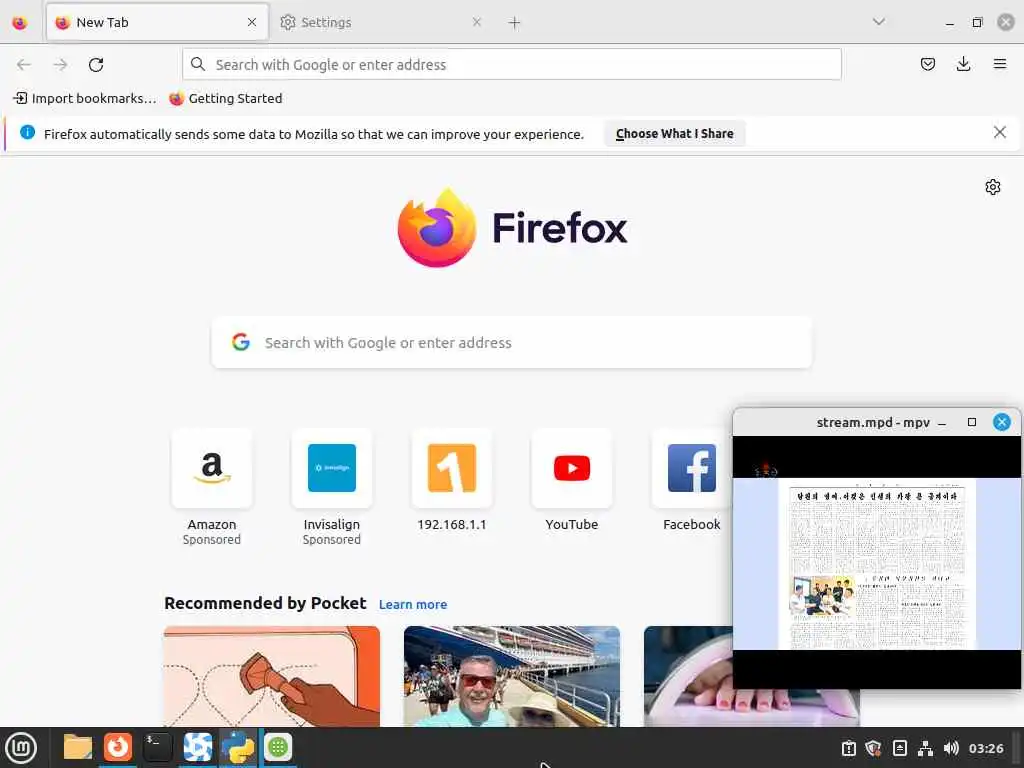Open the volume control tray icon

tap(952, 748)
